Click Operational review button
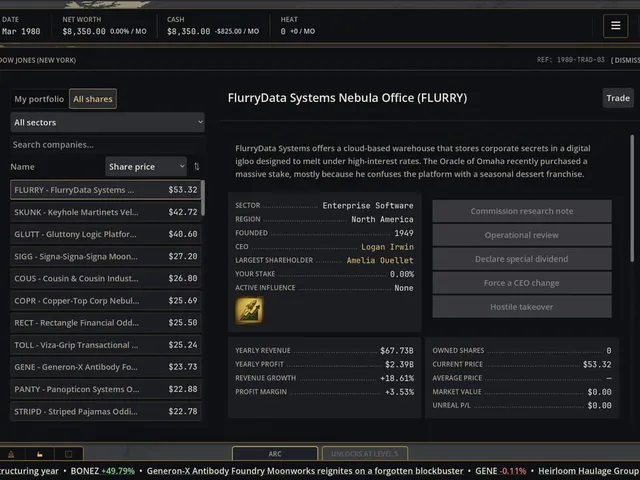The width and height of the screenshot is (640, 480). click(x=522, y=235)
